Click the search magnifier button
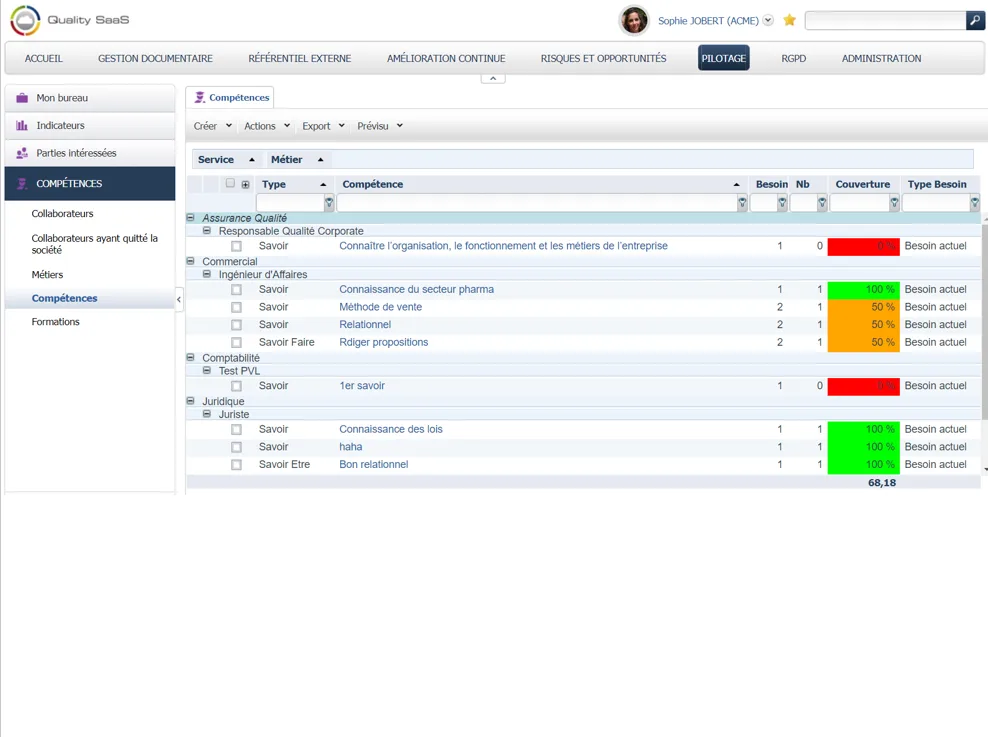Viewport: 988px width, 737px height. point(975,20)
